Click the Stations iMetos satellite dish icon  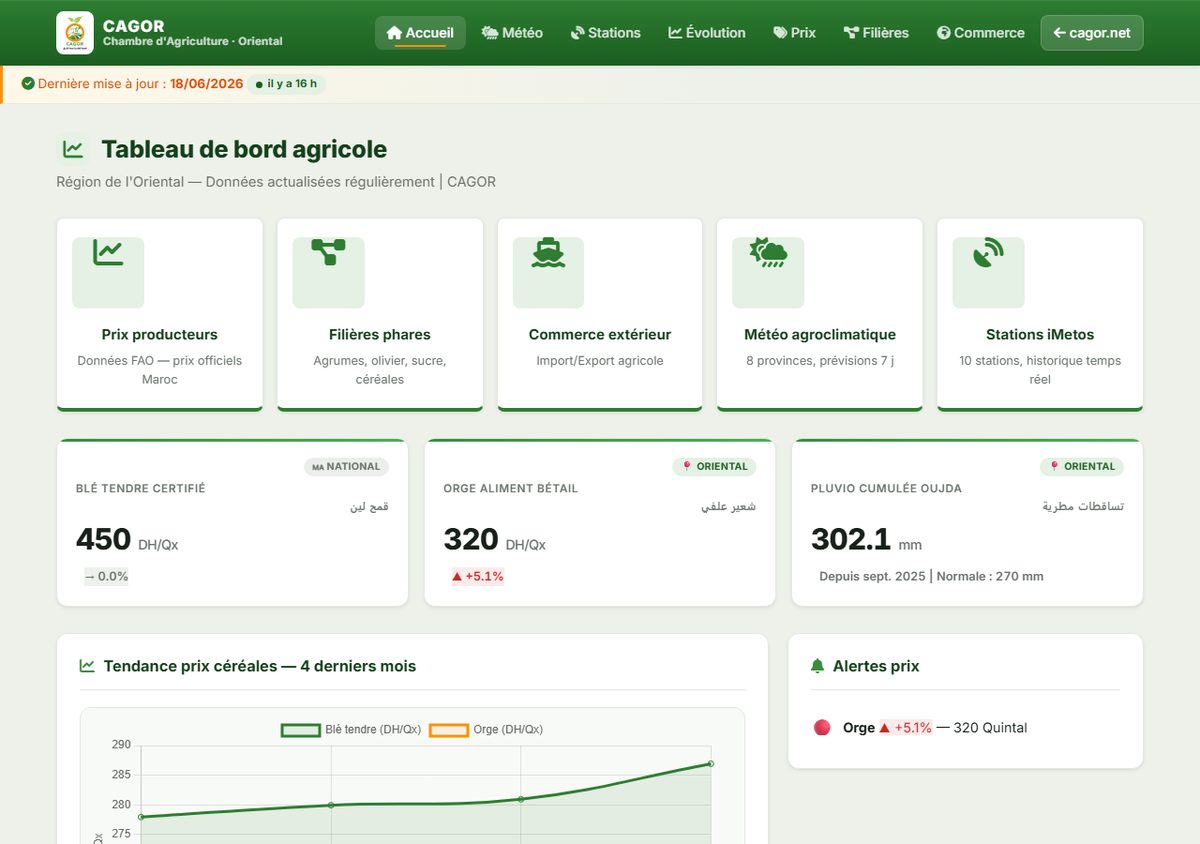[x=988, y=253]
